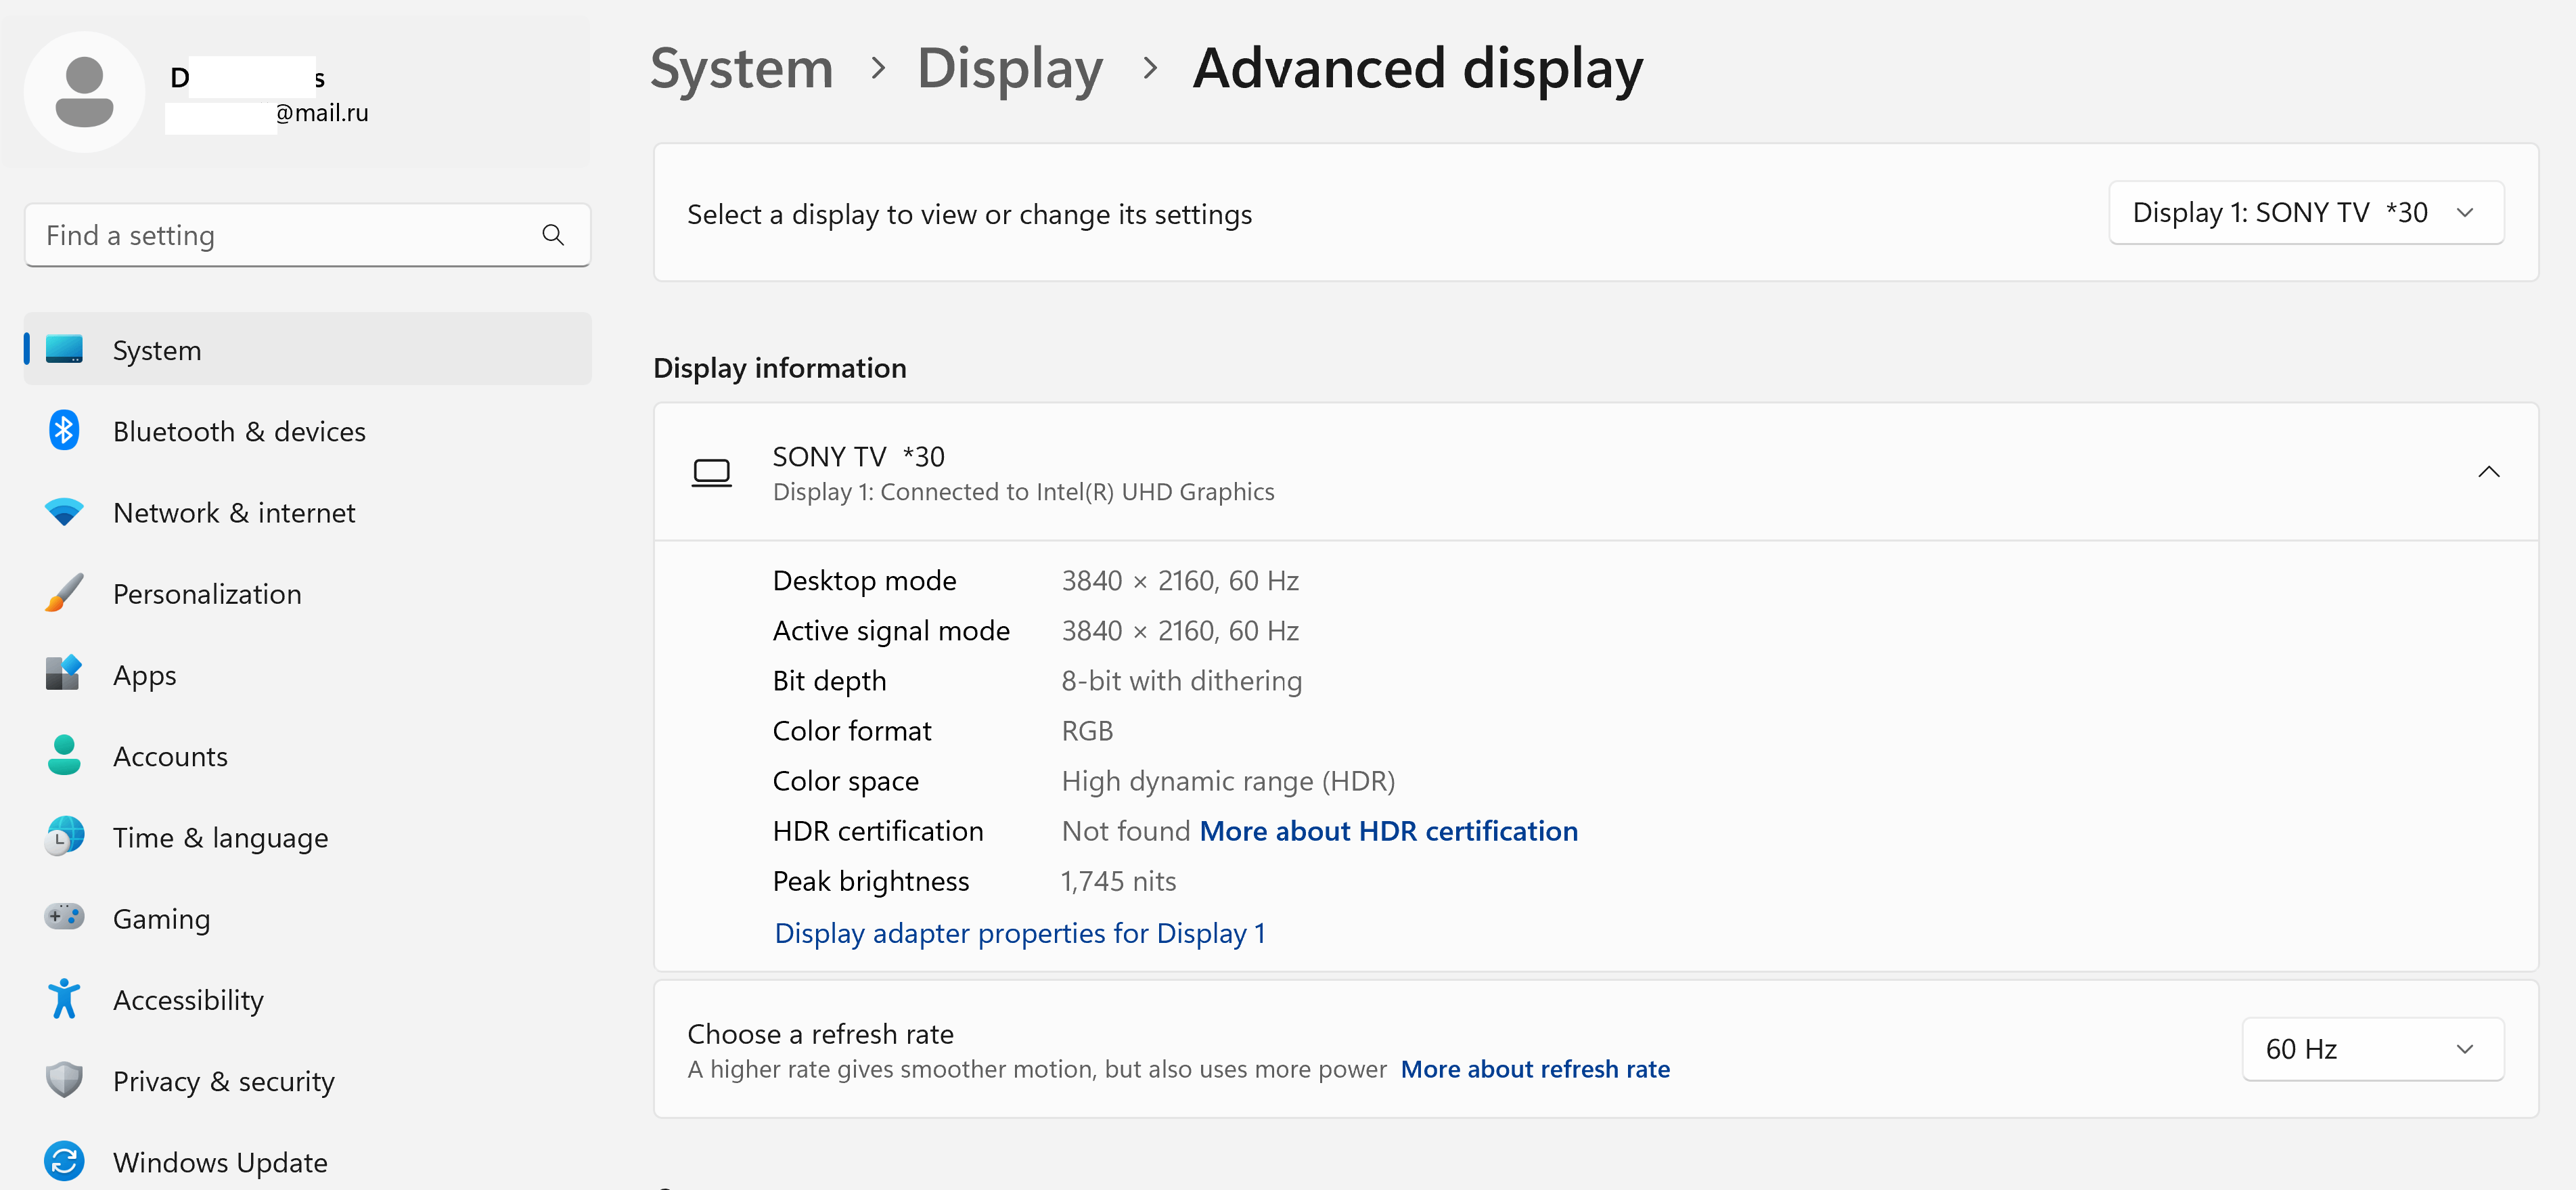
Task: Select Time & language in the sidebar
Action: coord(220,837)
